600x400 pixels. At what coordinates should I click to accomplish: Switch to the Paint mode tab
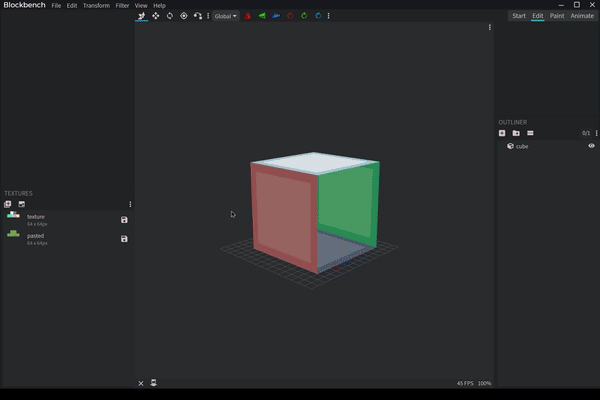point(557,16)
